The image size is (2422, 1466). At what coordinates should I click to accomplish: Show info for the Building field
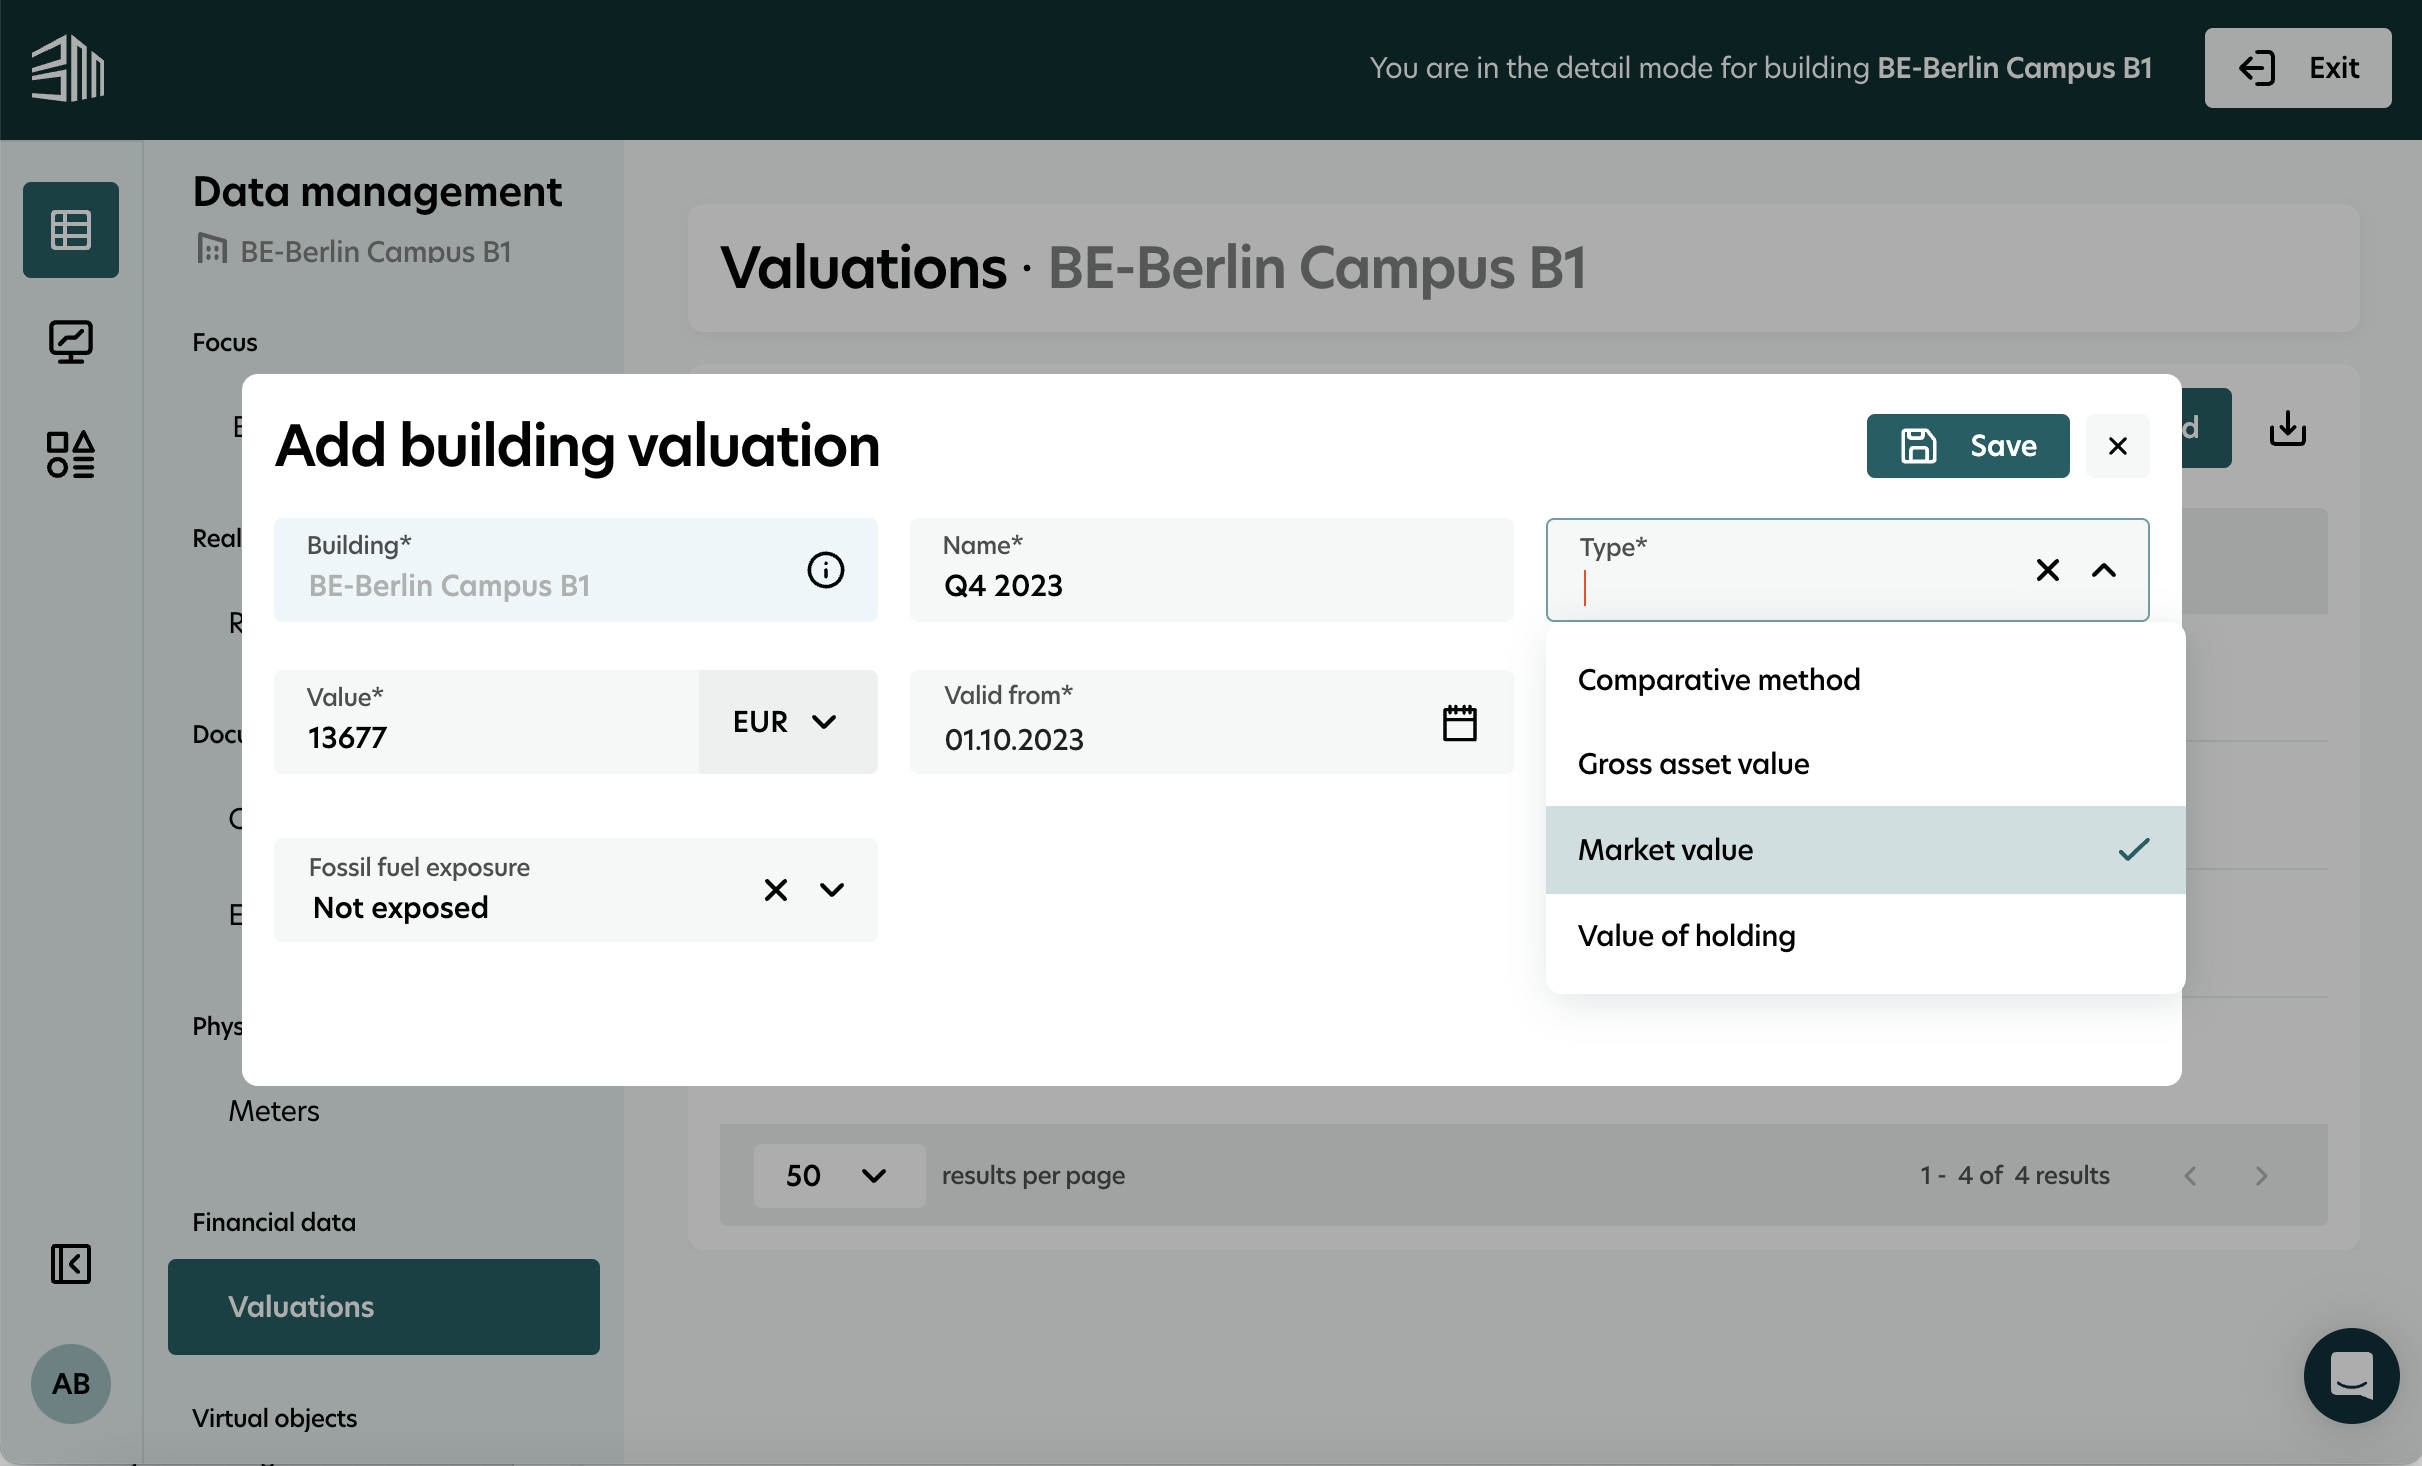[826, 570]
